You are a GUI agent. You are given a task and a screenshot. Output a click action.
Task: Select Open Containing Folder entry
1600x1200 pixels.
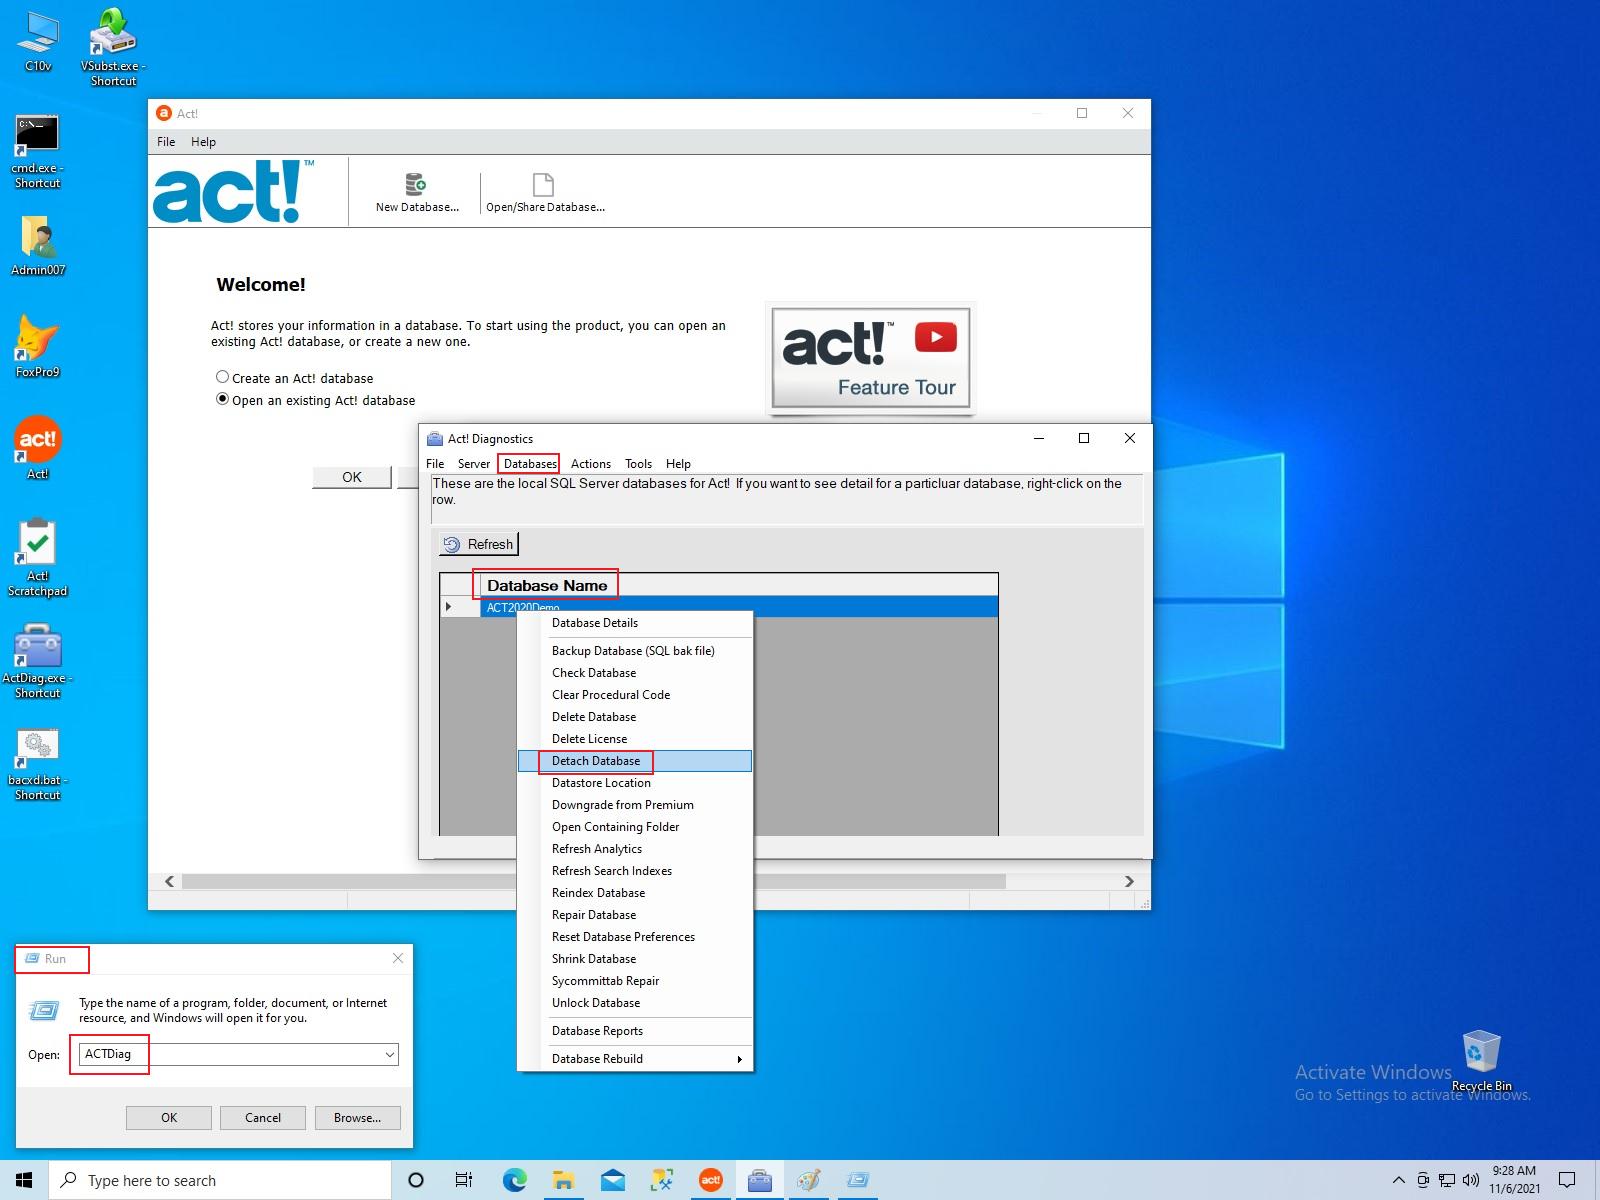click(x=634, y=827)
